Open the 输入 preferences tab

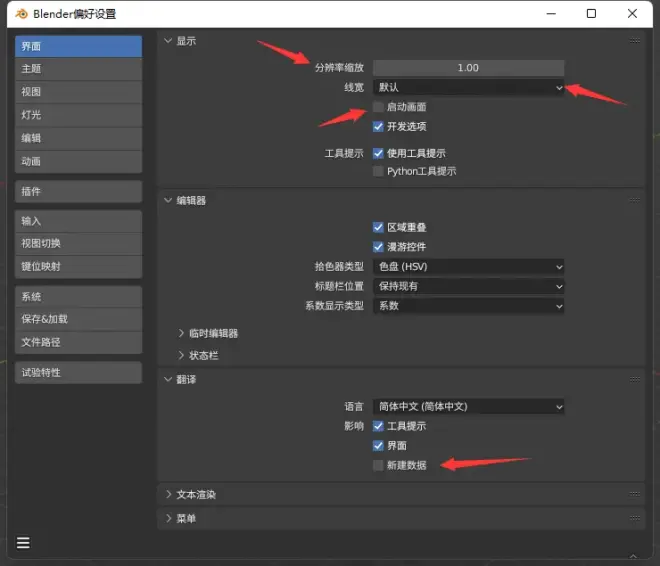tap(78, 221)
